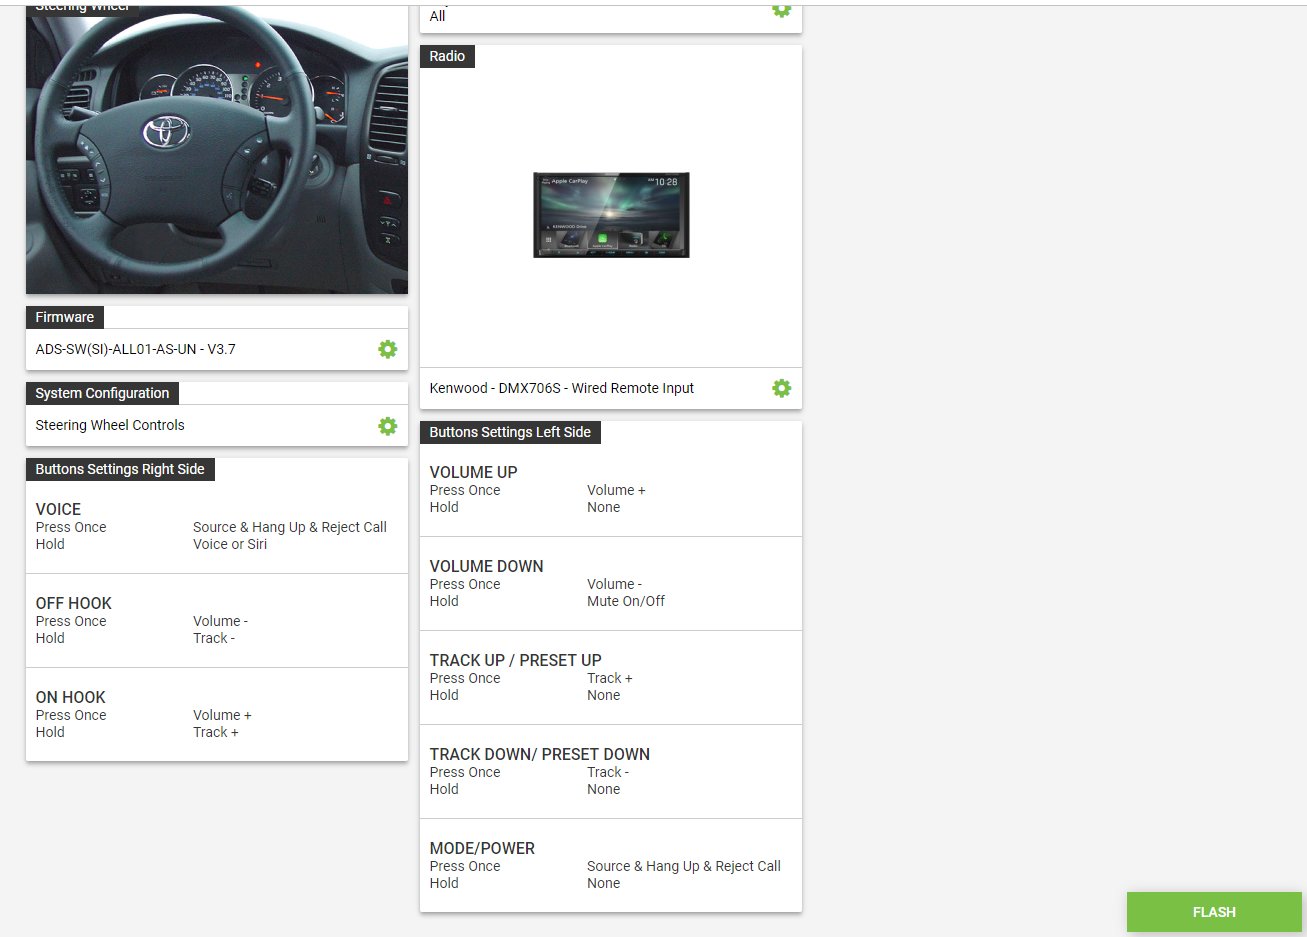Click the Firmware section header
The height and width of the screenshot is (937, 1307).
point(65,317)
